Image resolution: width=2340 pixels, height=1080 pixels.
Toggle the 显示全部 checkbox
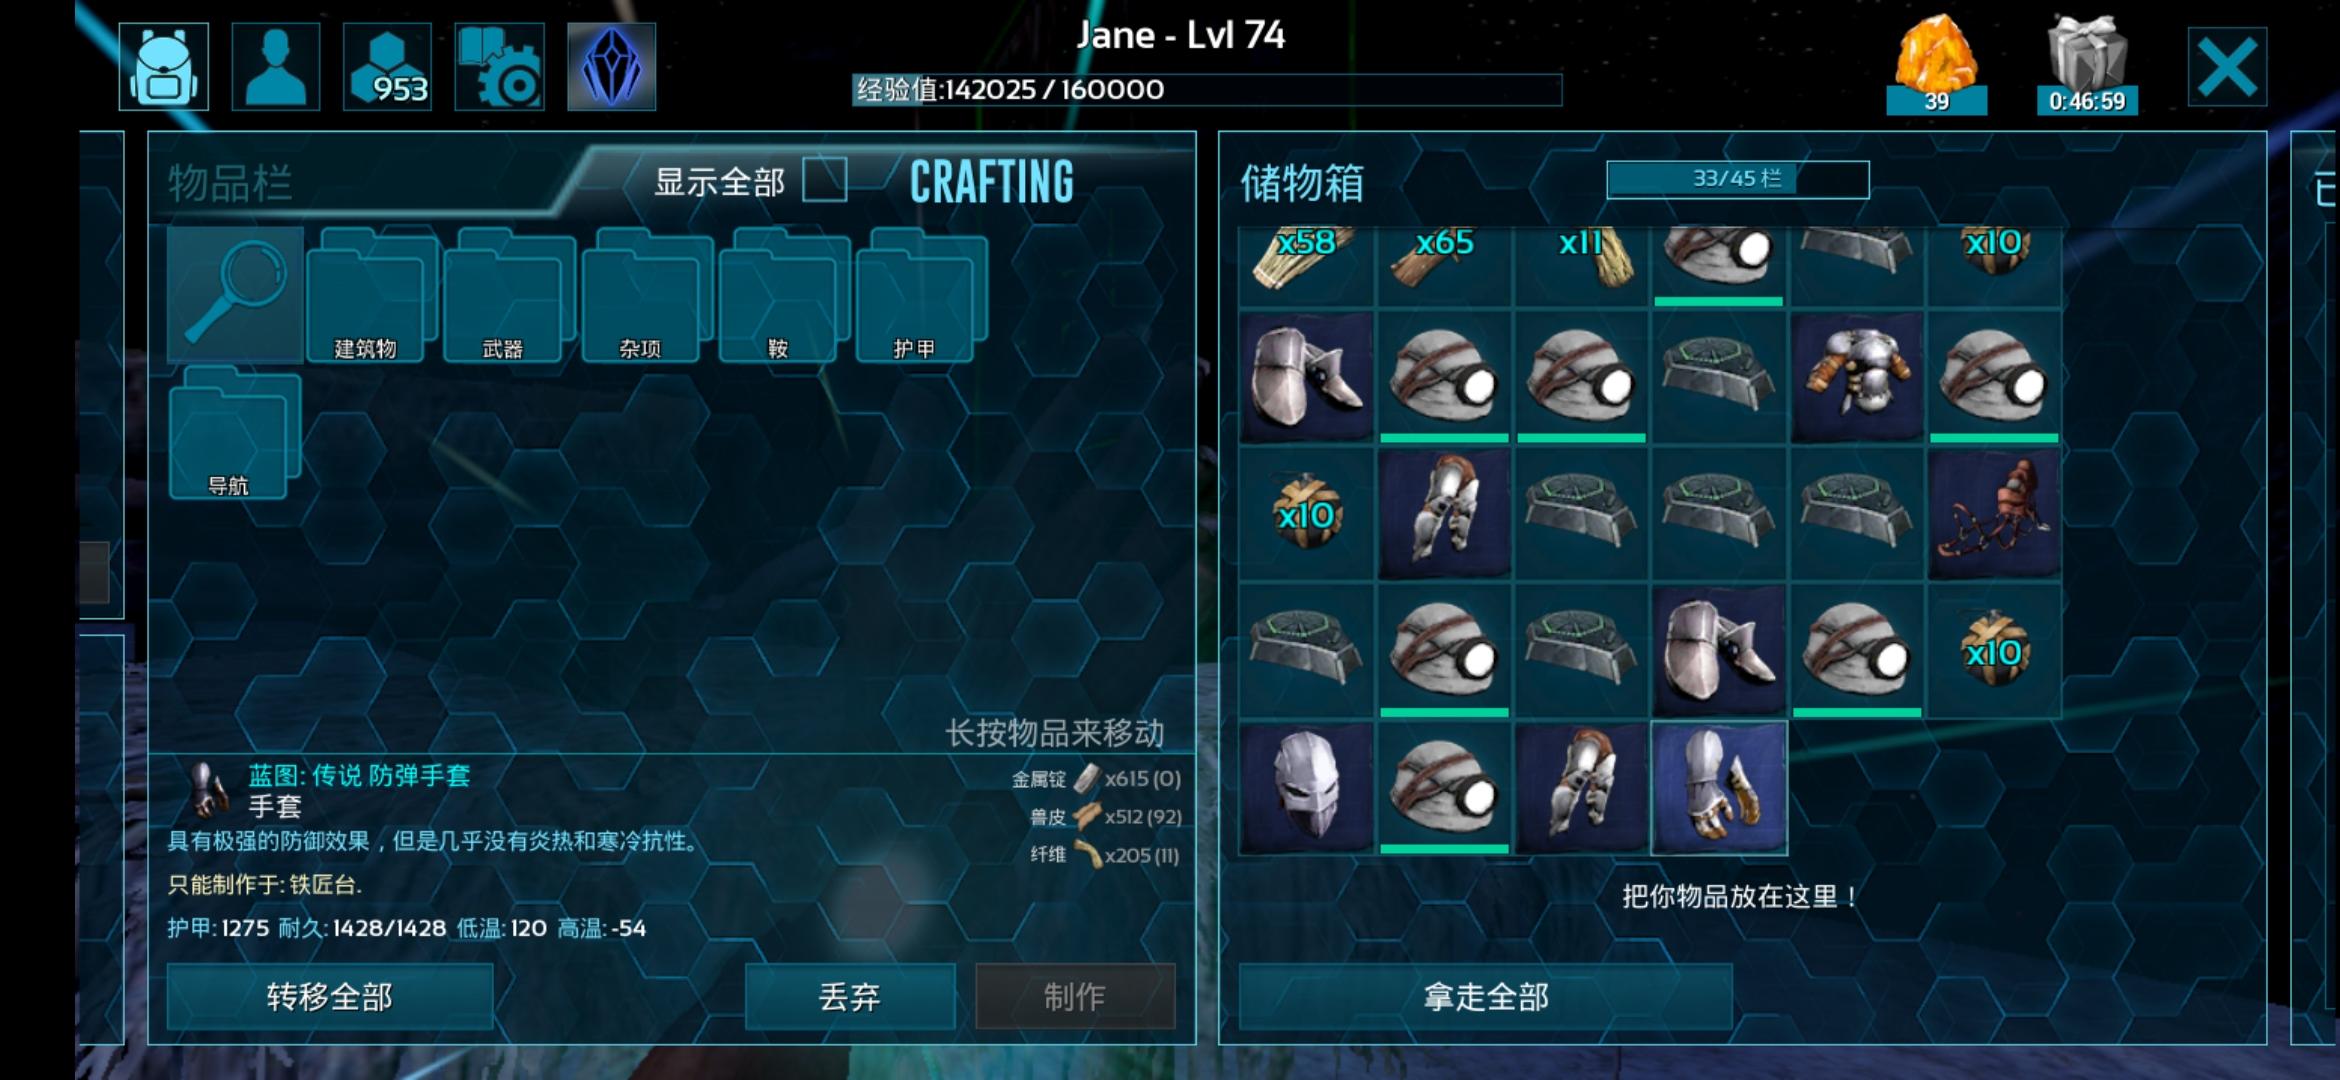click(x=825, y=181)
